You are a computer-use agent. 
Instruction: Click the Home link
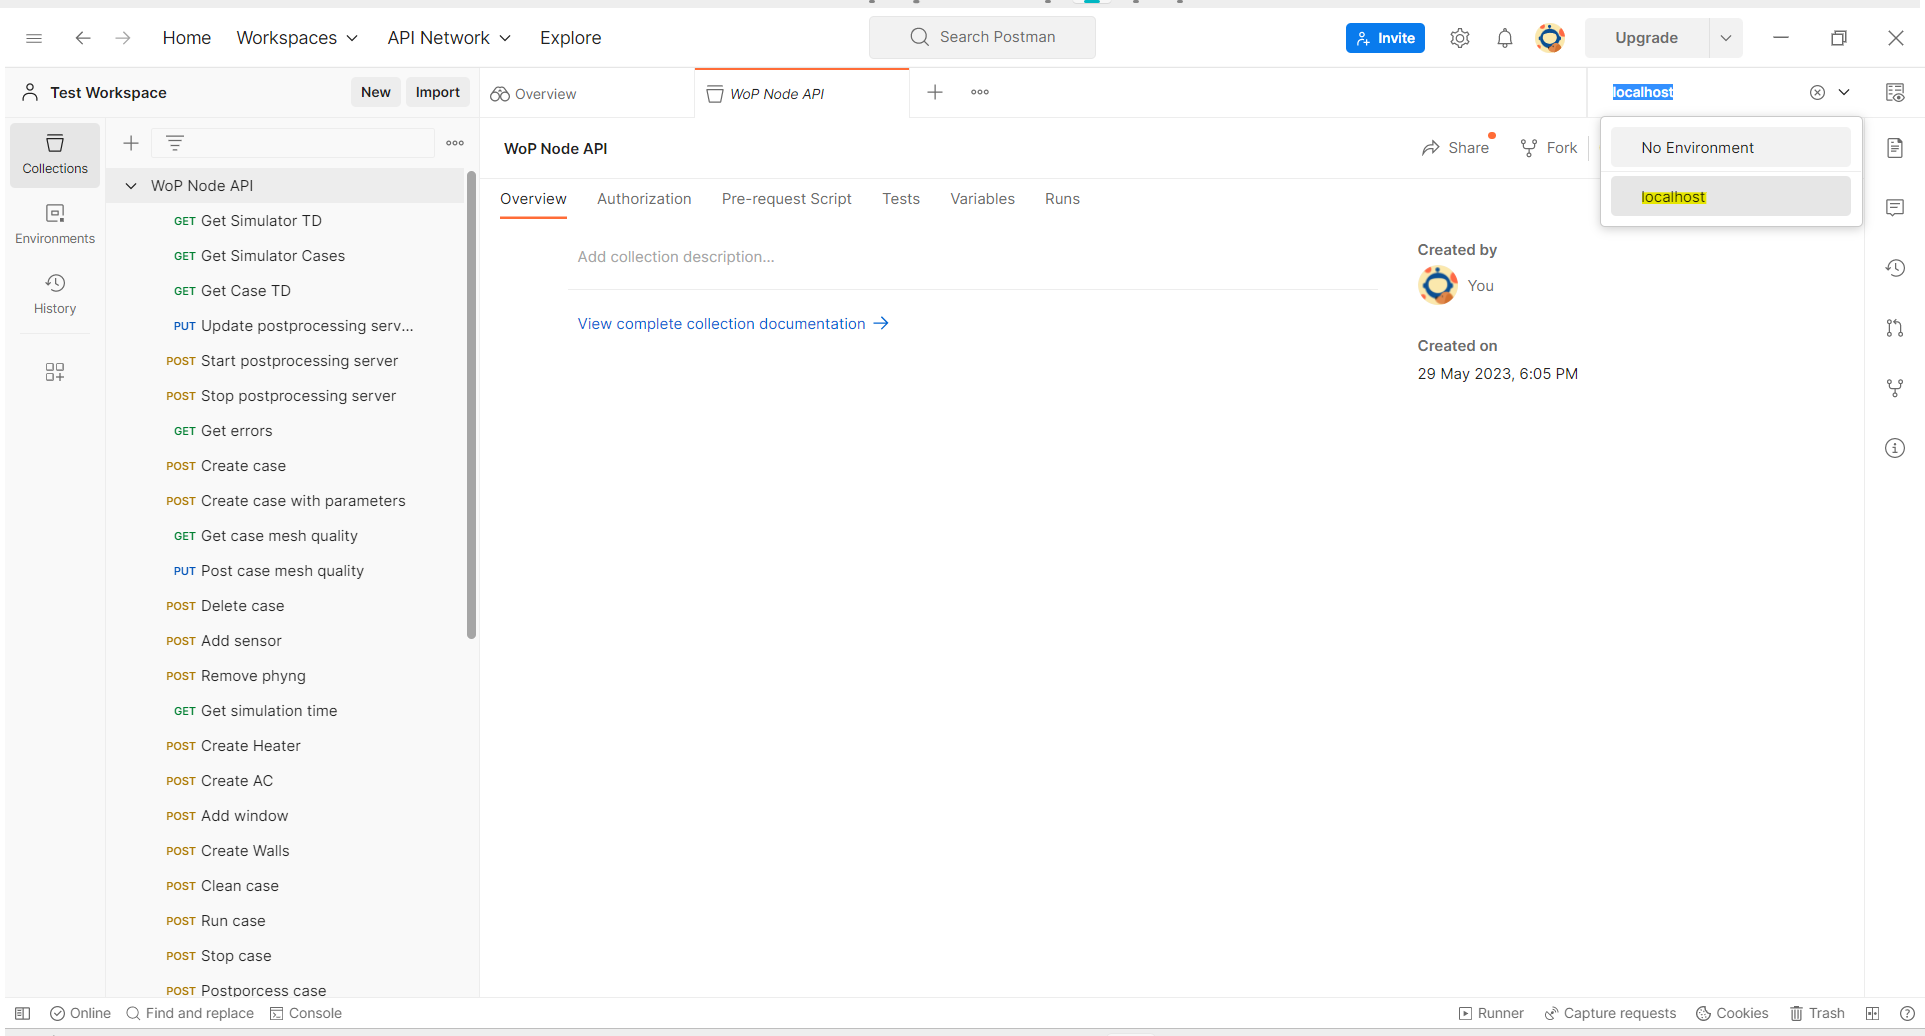point(187,38)
